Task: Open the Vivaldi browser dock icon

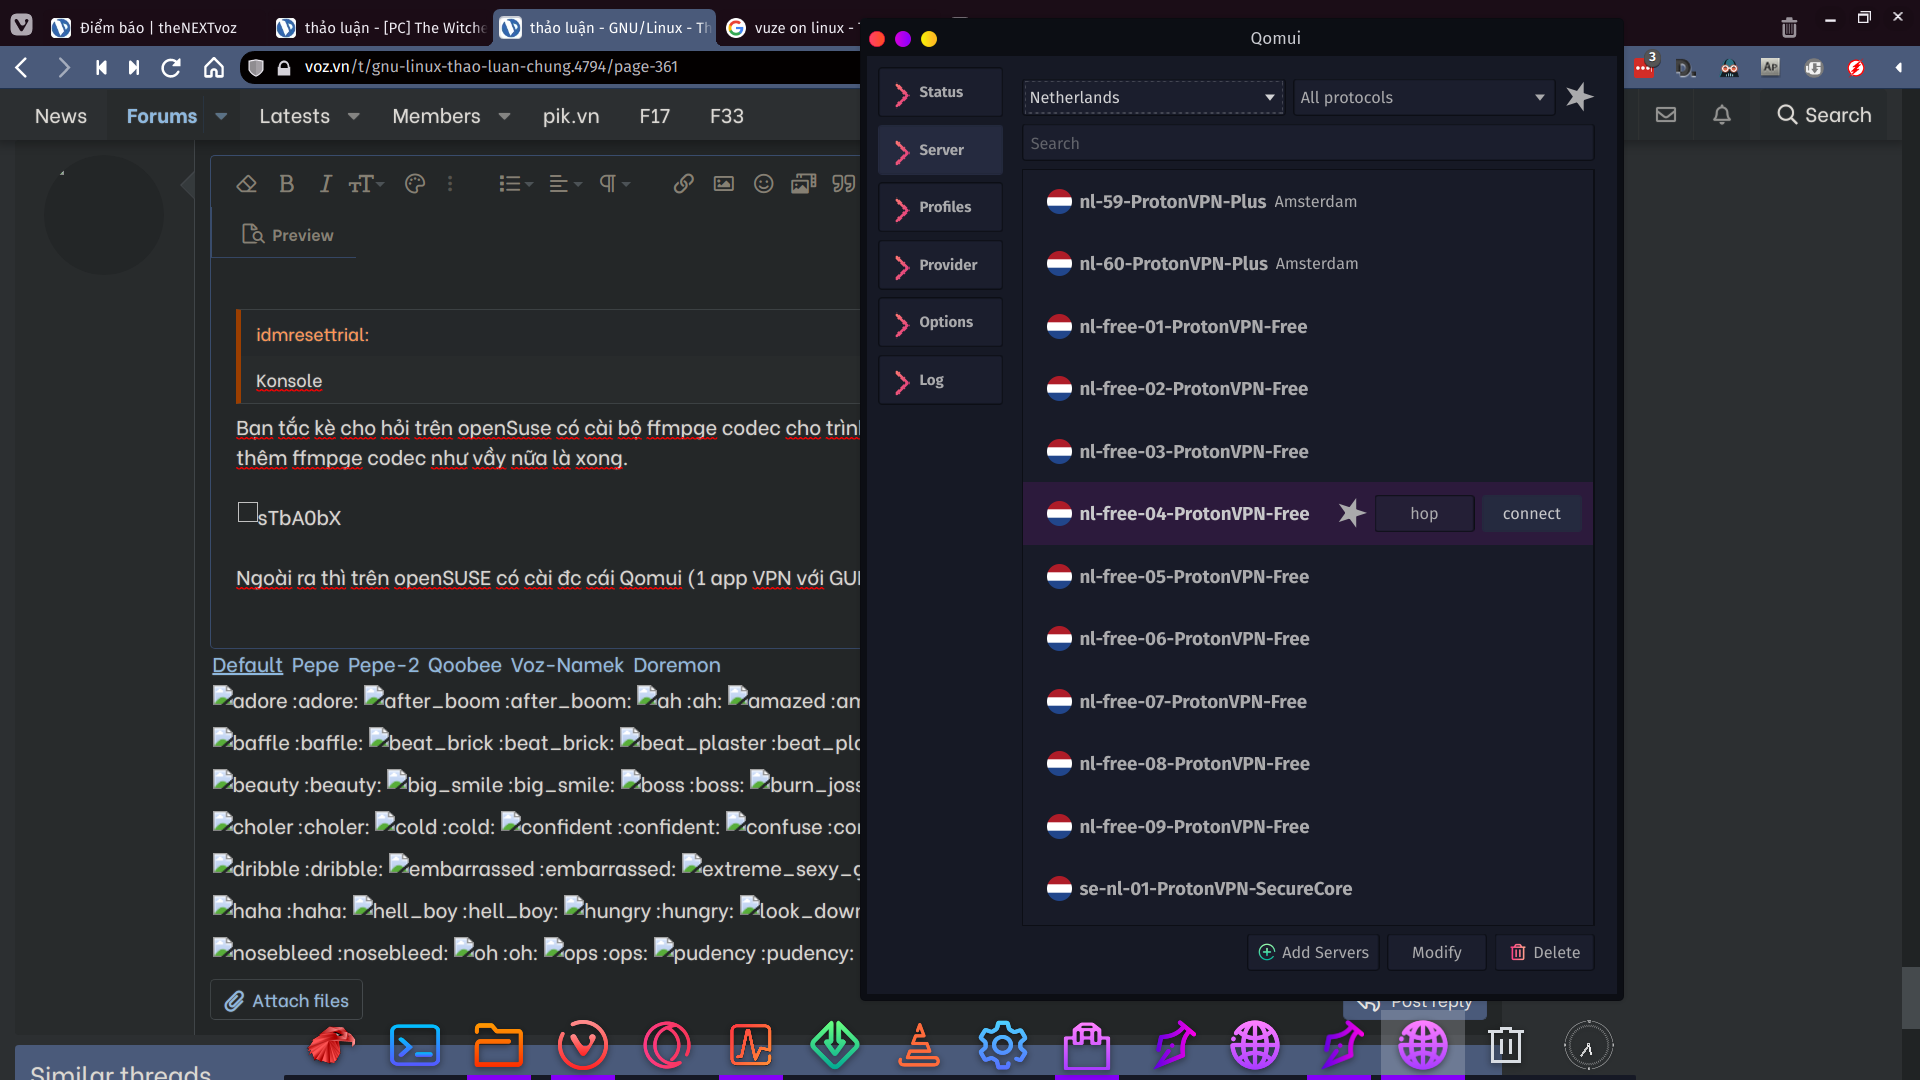Action: click(x=583, y=1046)
